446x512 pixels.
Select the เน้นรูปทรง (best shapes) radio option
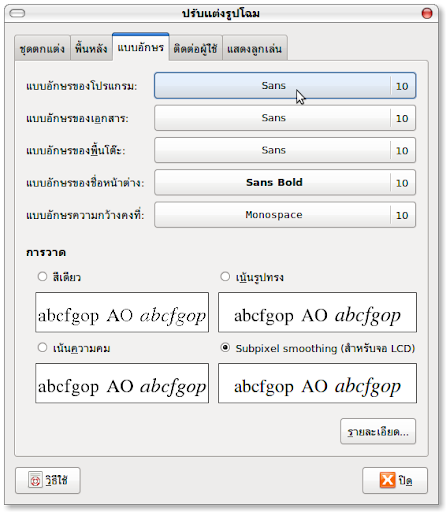[x=225, y=277]
